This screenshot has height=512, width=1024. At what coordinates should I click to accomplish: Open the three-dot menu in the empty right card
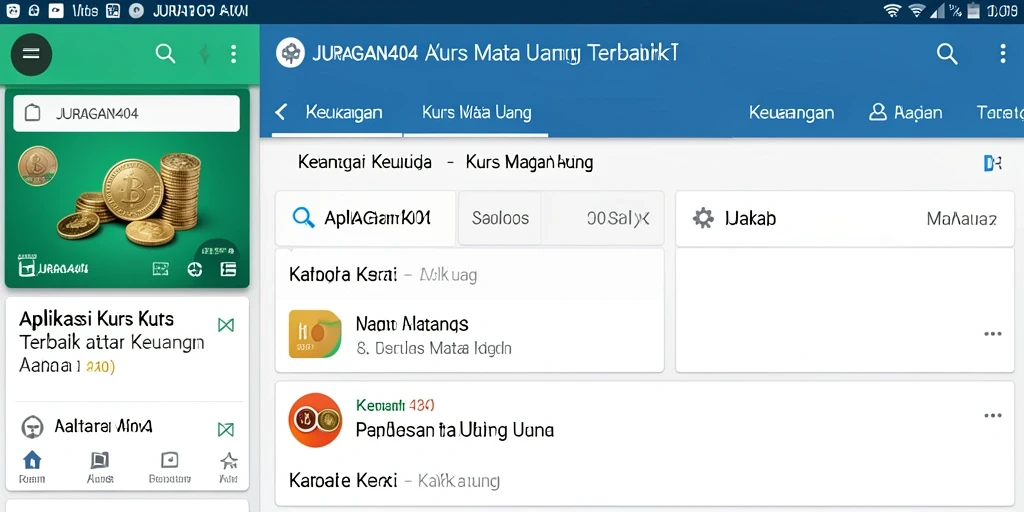993,334
